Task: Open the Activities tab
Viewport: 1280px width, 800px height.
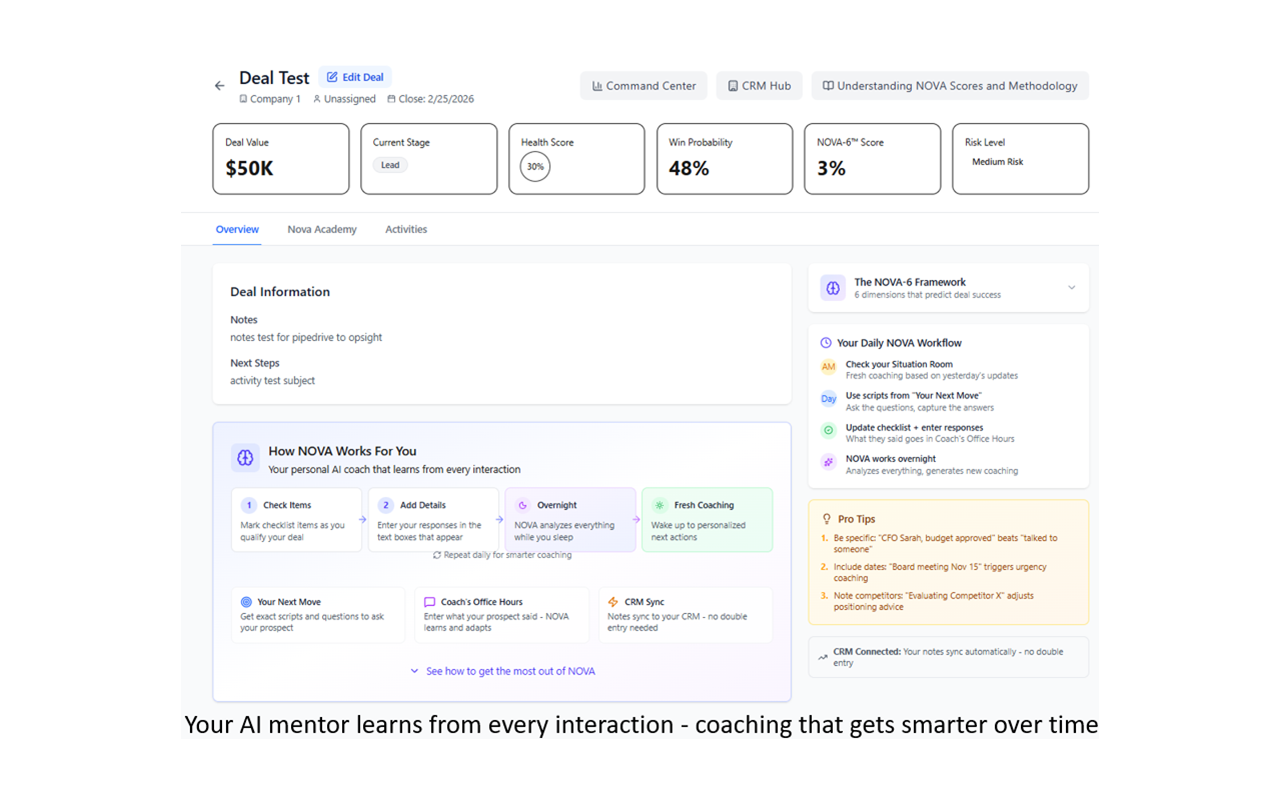Action: (406, 229)
